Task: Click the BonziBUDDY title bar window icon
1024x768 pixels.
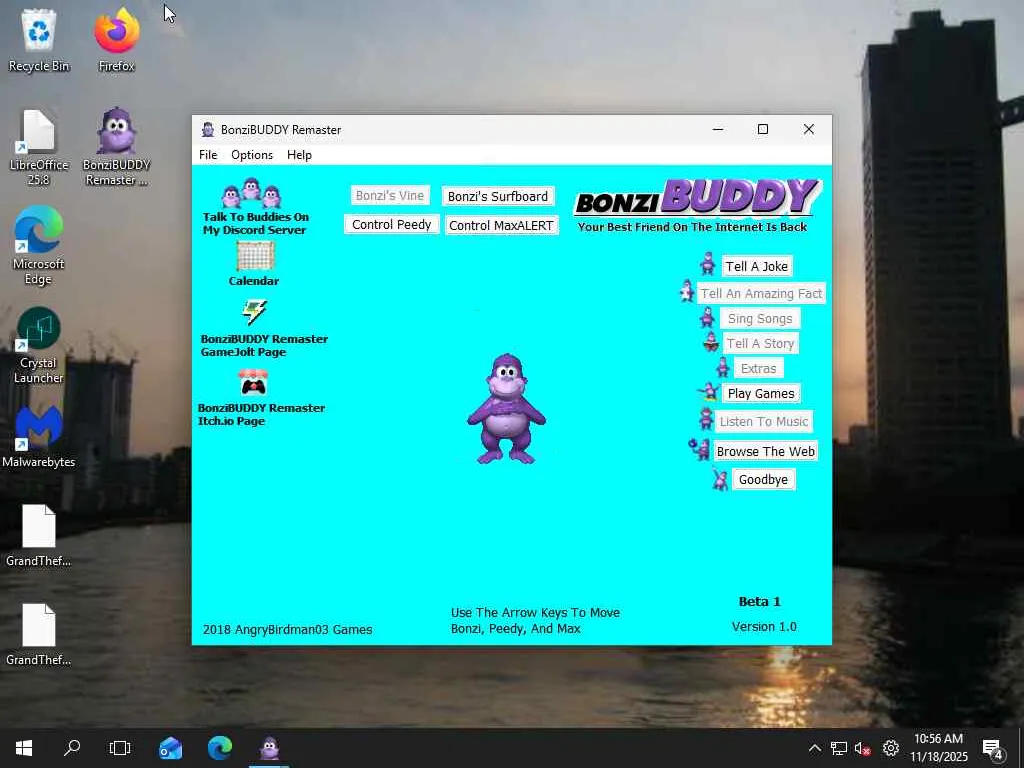Action: pos(208,129)
